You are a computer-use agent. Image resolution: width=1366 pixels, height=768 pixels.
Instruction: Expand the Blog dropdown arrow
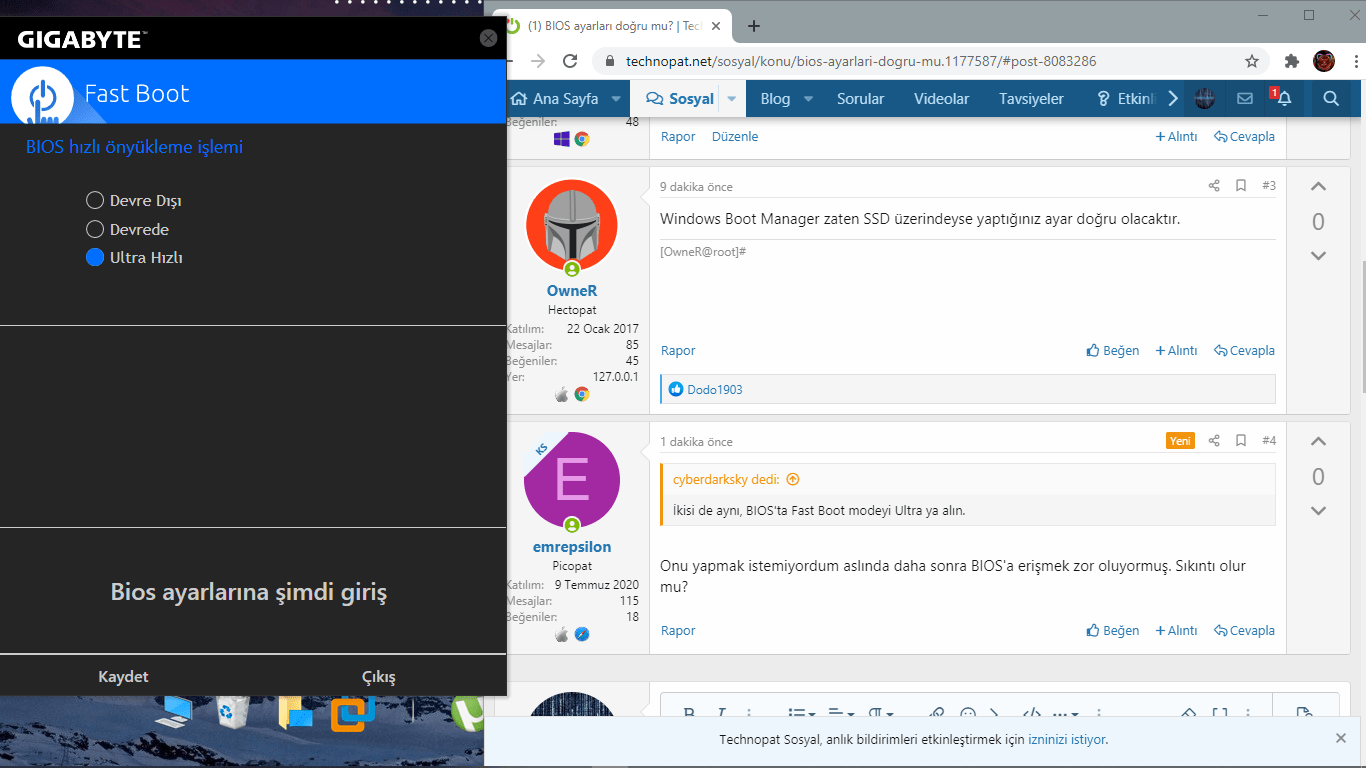[x=808, y=99]
